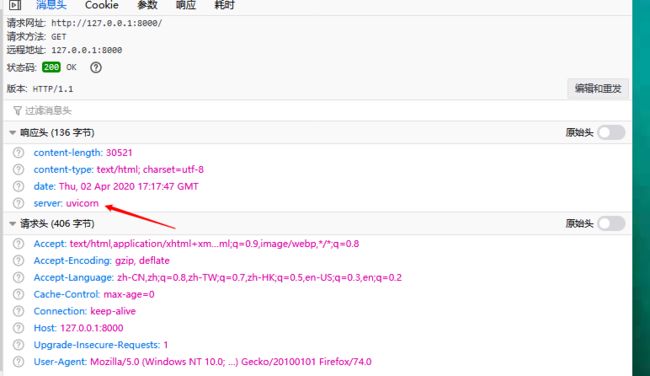Viewport: 650px width, 376px height.
Task: Click the Accept-Language value zh-CN,zh;q=0.8
Action: click(260, 277)
